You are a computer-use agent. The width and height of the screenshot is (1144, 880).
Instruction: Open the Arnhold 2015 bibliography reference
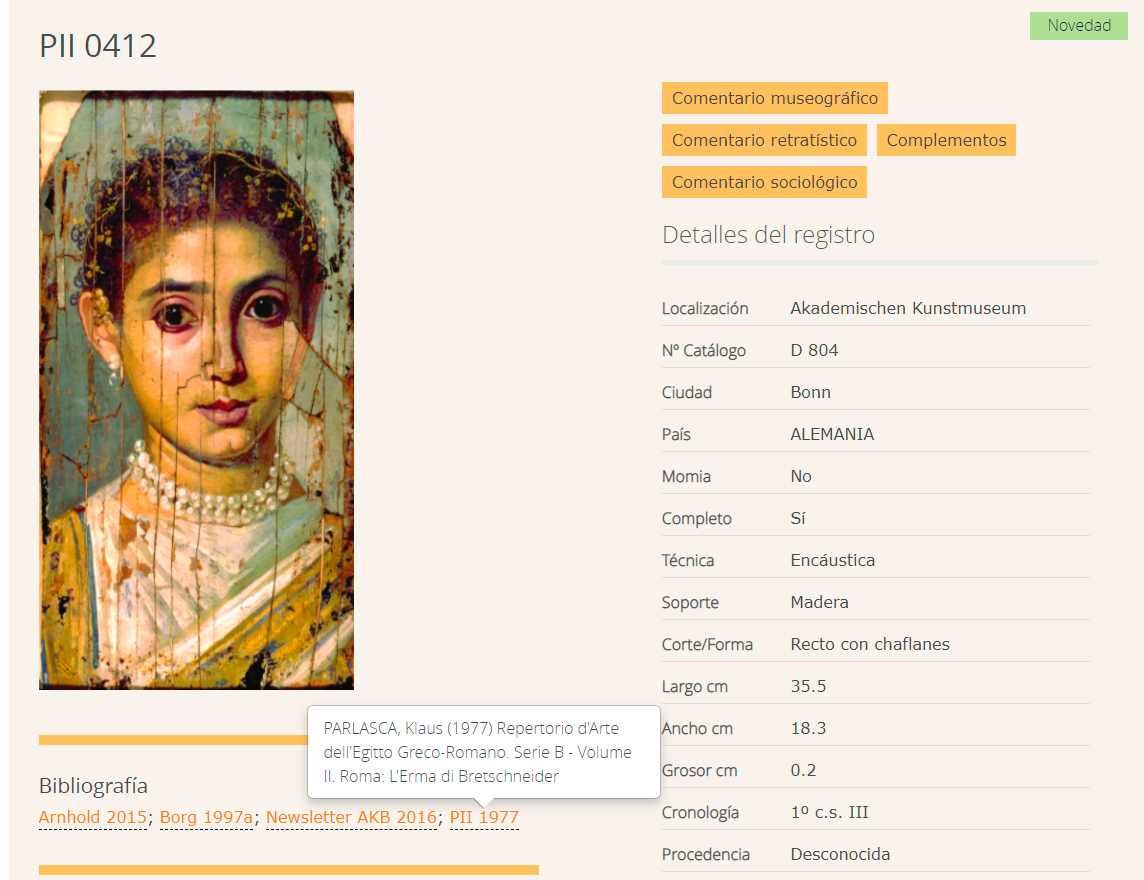click(x=93, y=818)
